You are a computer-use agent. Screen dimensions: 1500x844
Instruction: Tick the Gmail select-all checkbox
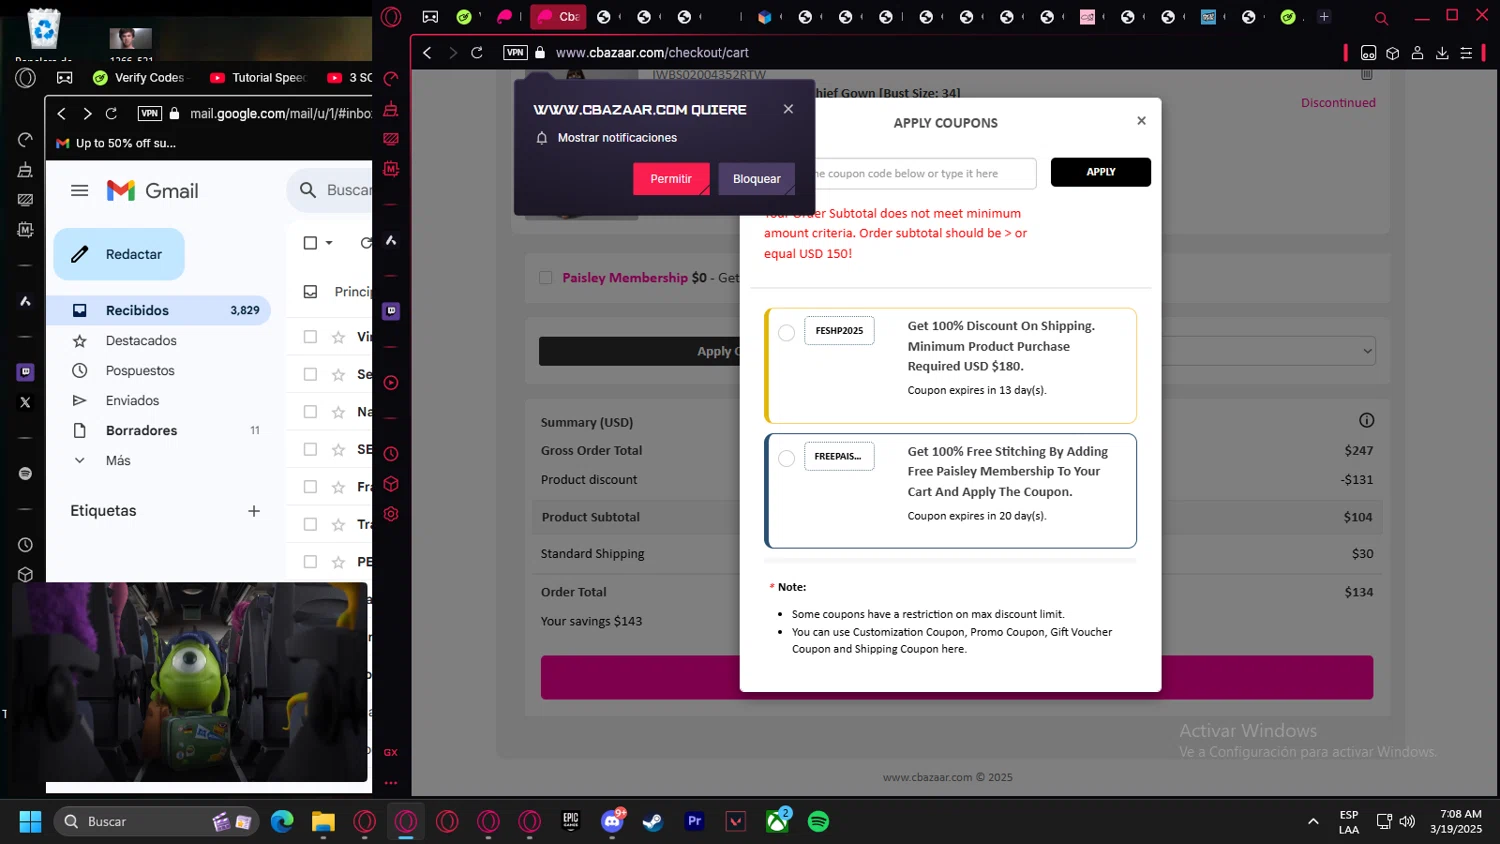tap(310, 243)
